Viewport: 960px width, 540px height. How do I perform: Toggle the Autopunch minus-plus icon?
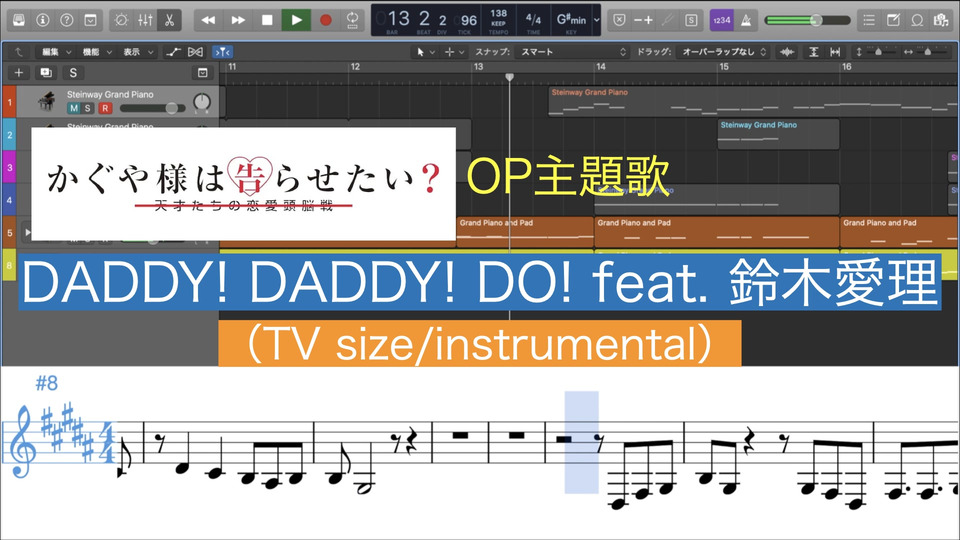click(643, 20)
